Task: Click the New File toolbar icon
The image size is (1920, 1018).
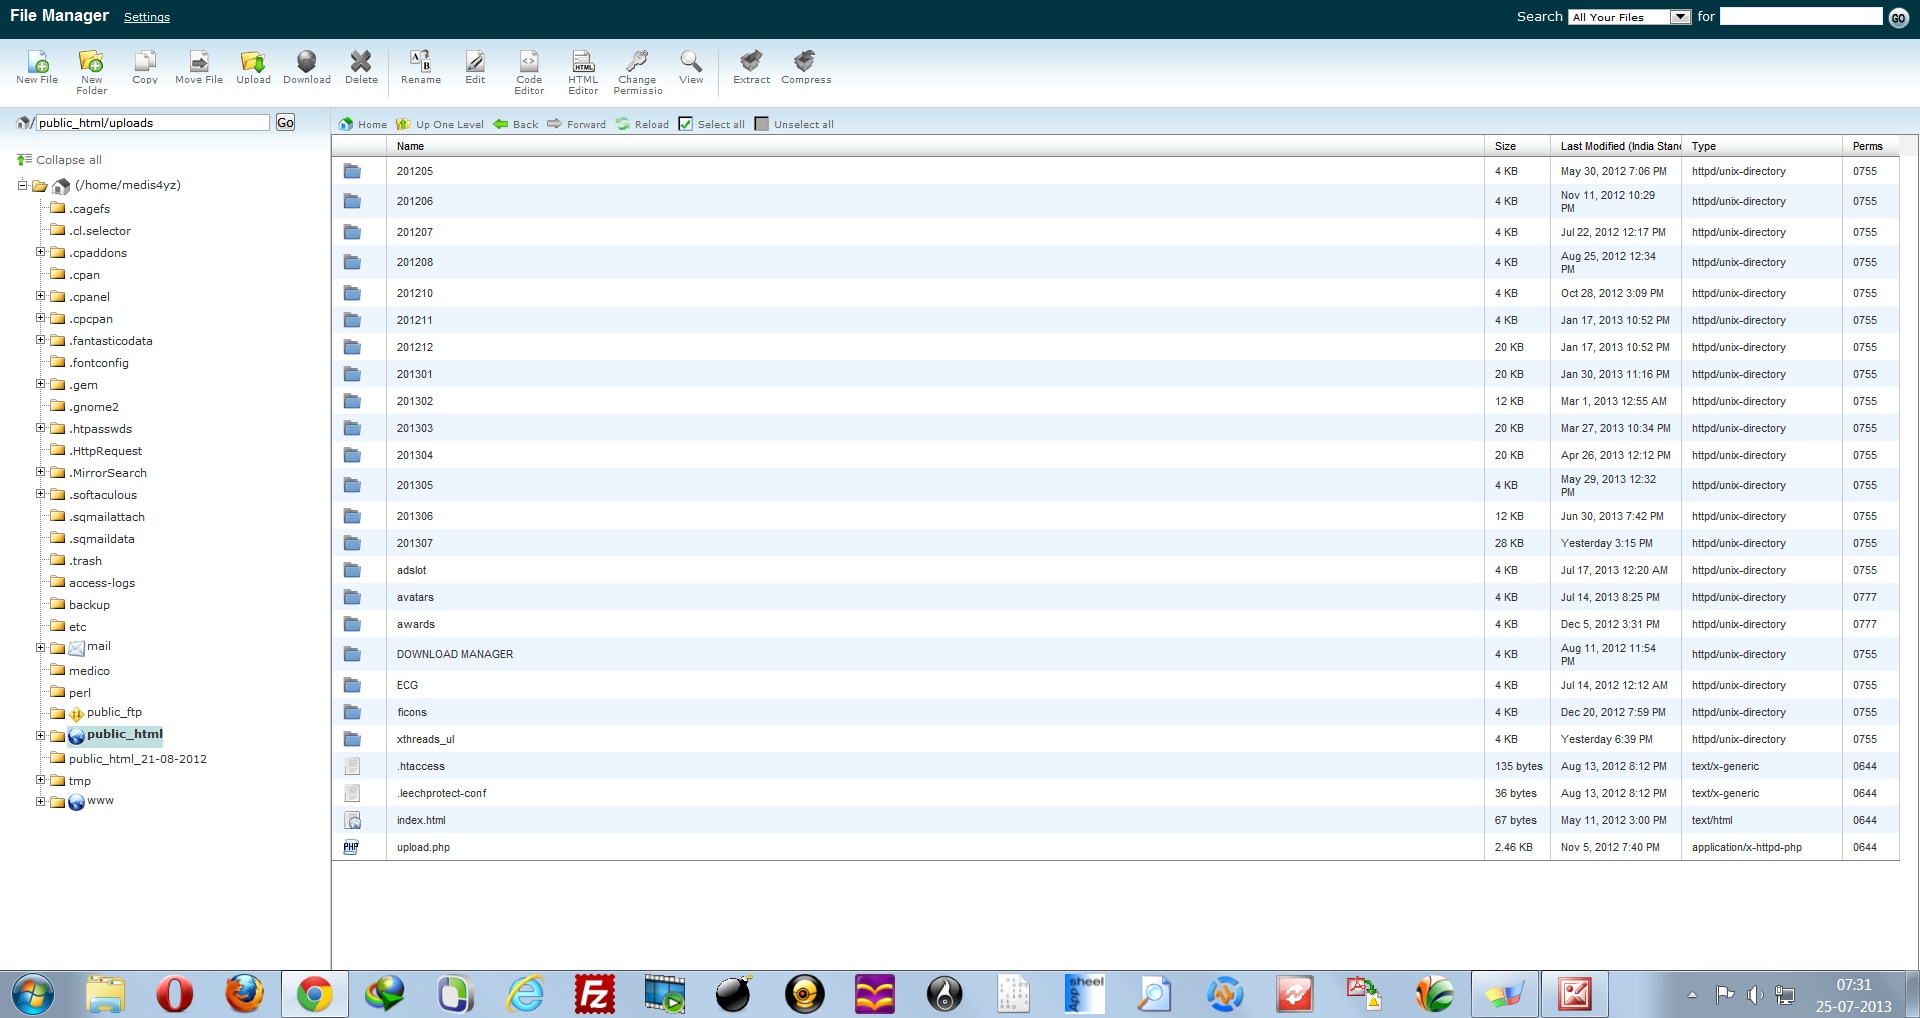Action: click(37, 63)
